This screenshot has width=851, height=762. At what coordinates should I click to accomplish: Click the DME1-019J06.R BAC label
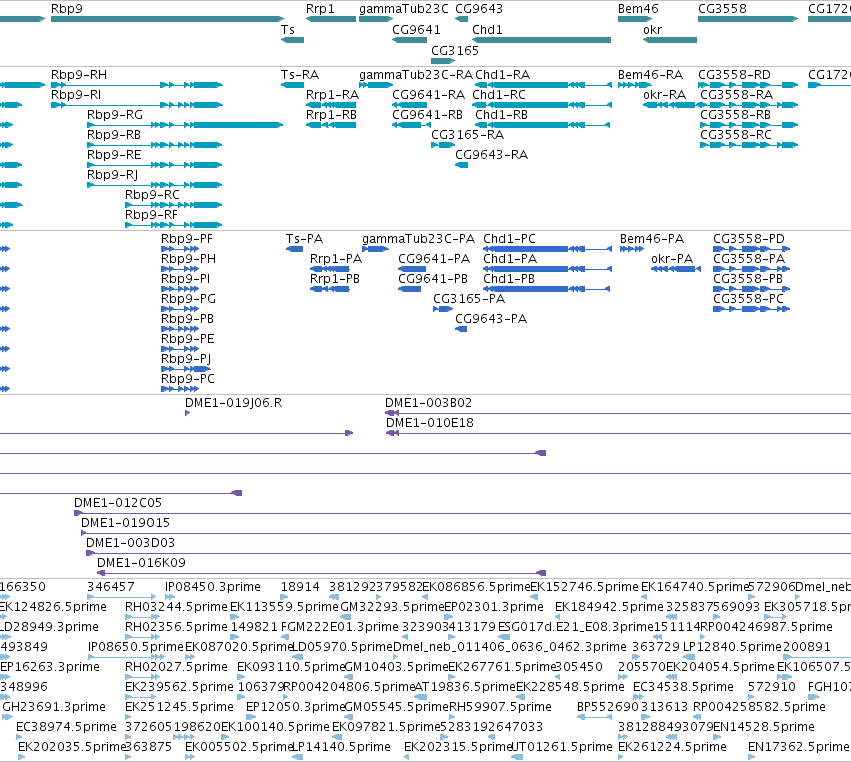[233, 402]
